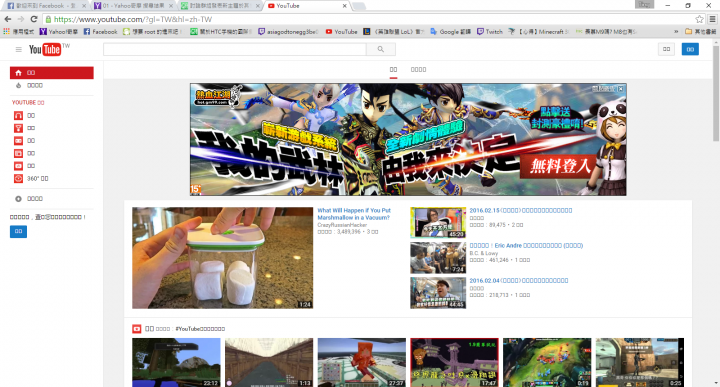Open a new tab beside the YouTube tab

point(359,6)
